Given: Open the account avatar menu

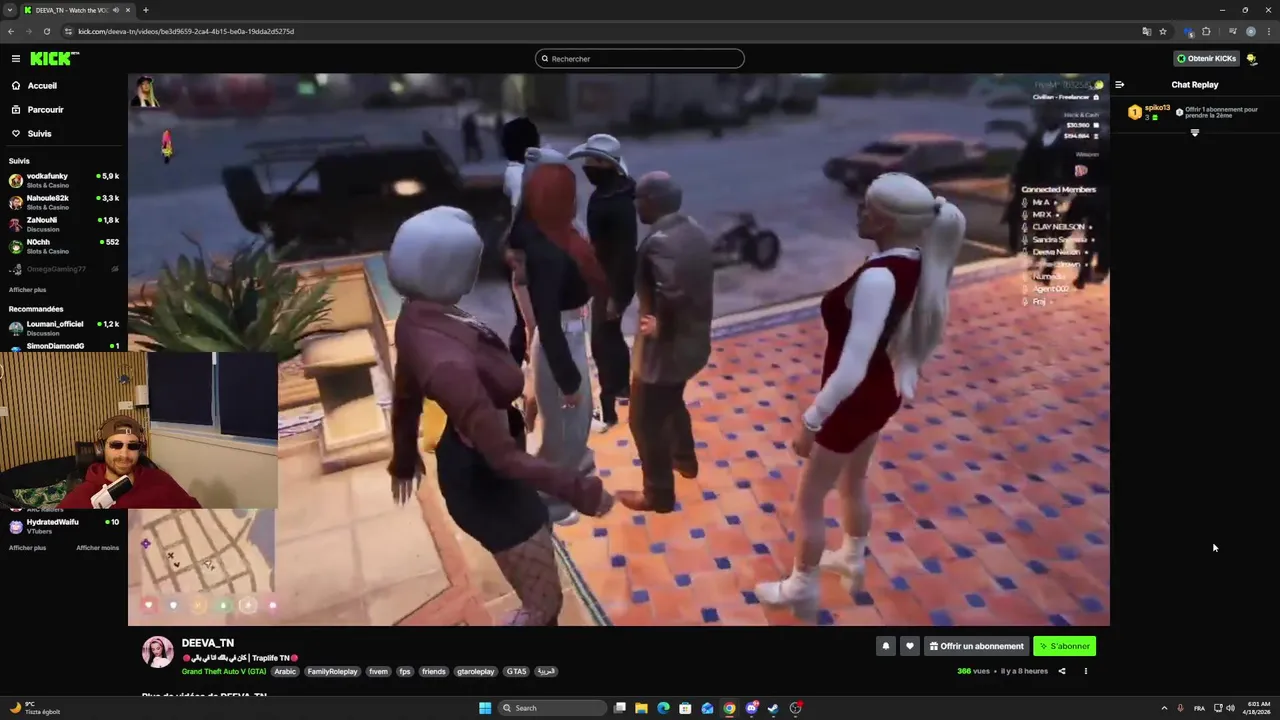Looking at the screenshot, I should point(1252,59).
